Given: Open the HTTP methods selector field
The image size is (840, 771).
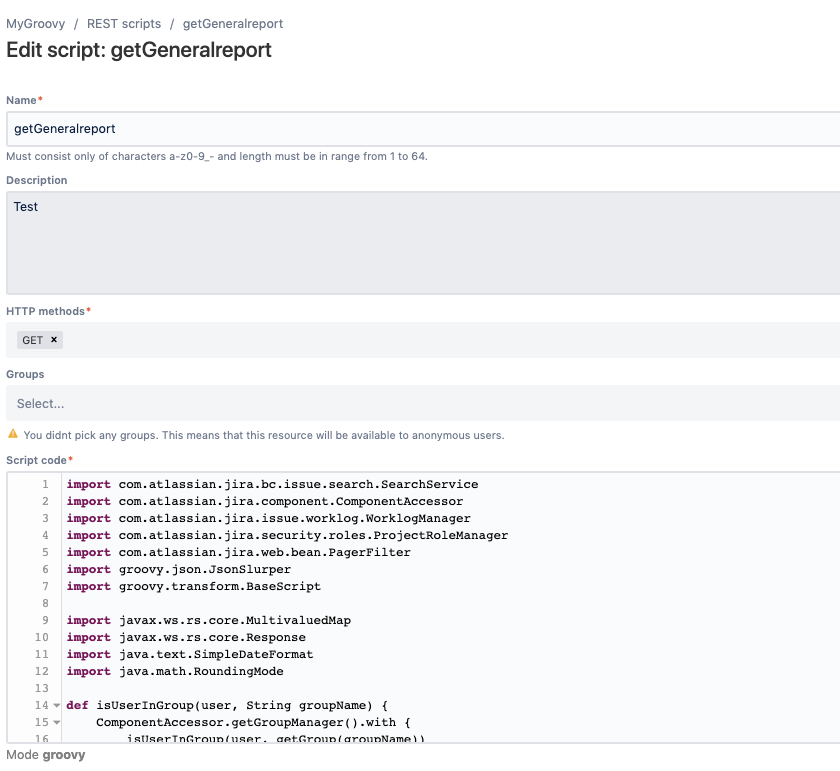Looking at the screenshot, I should tap(423, 340).
